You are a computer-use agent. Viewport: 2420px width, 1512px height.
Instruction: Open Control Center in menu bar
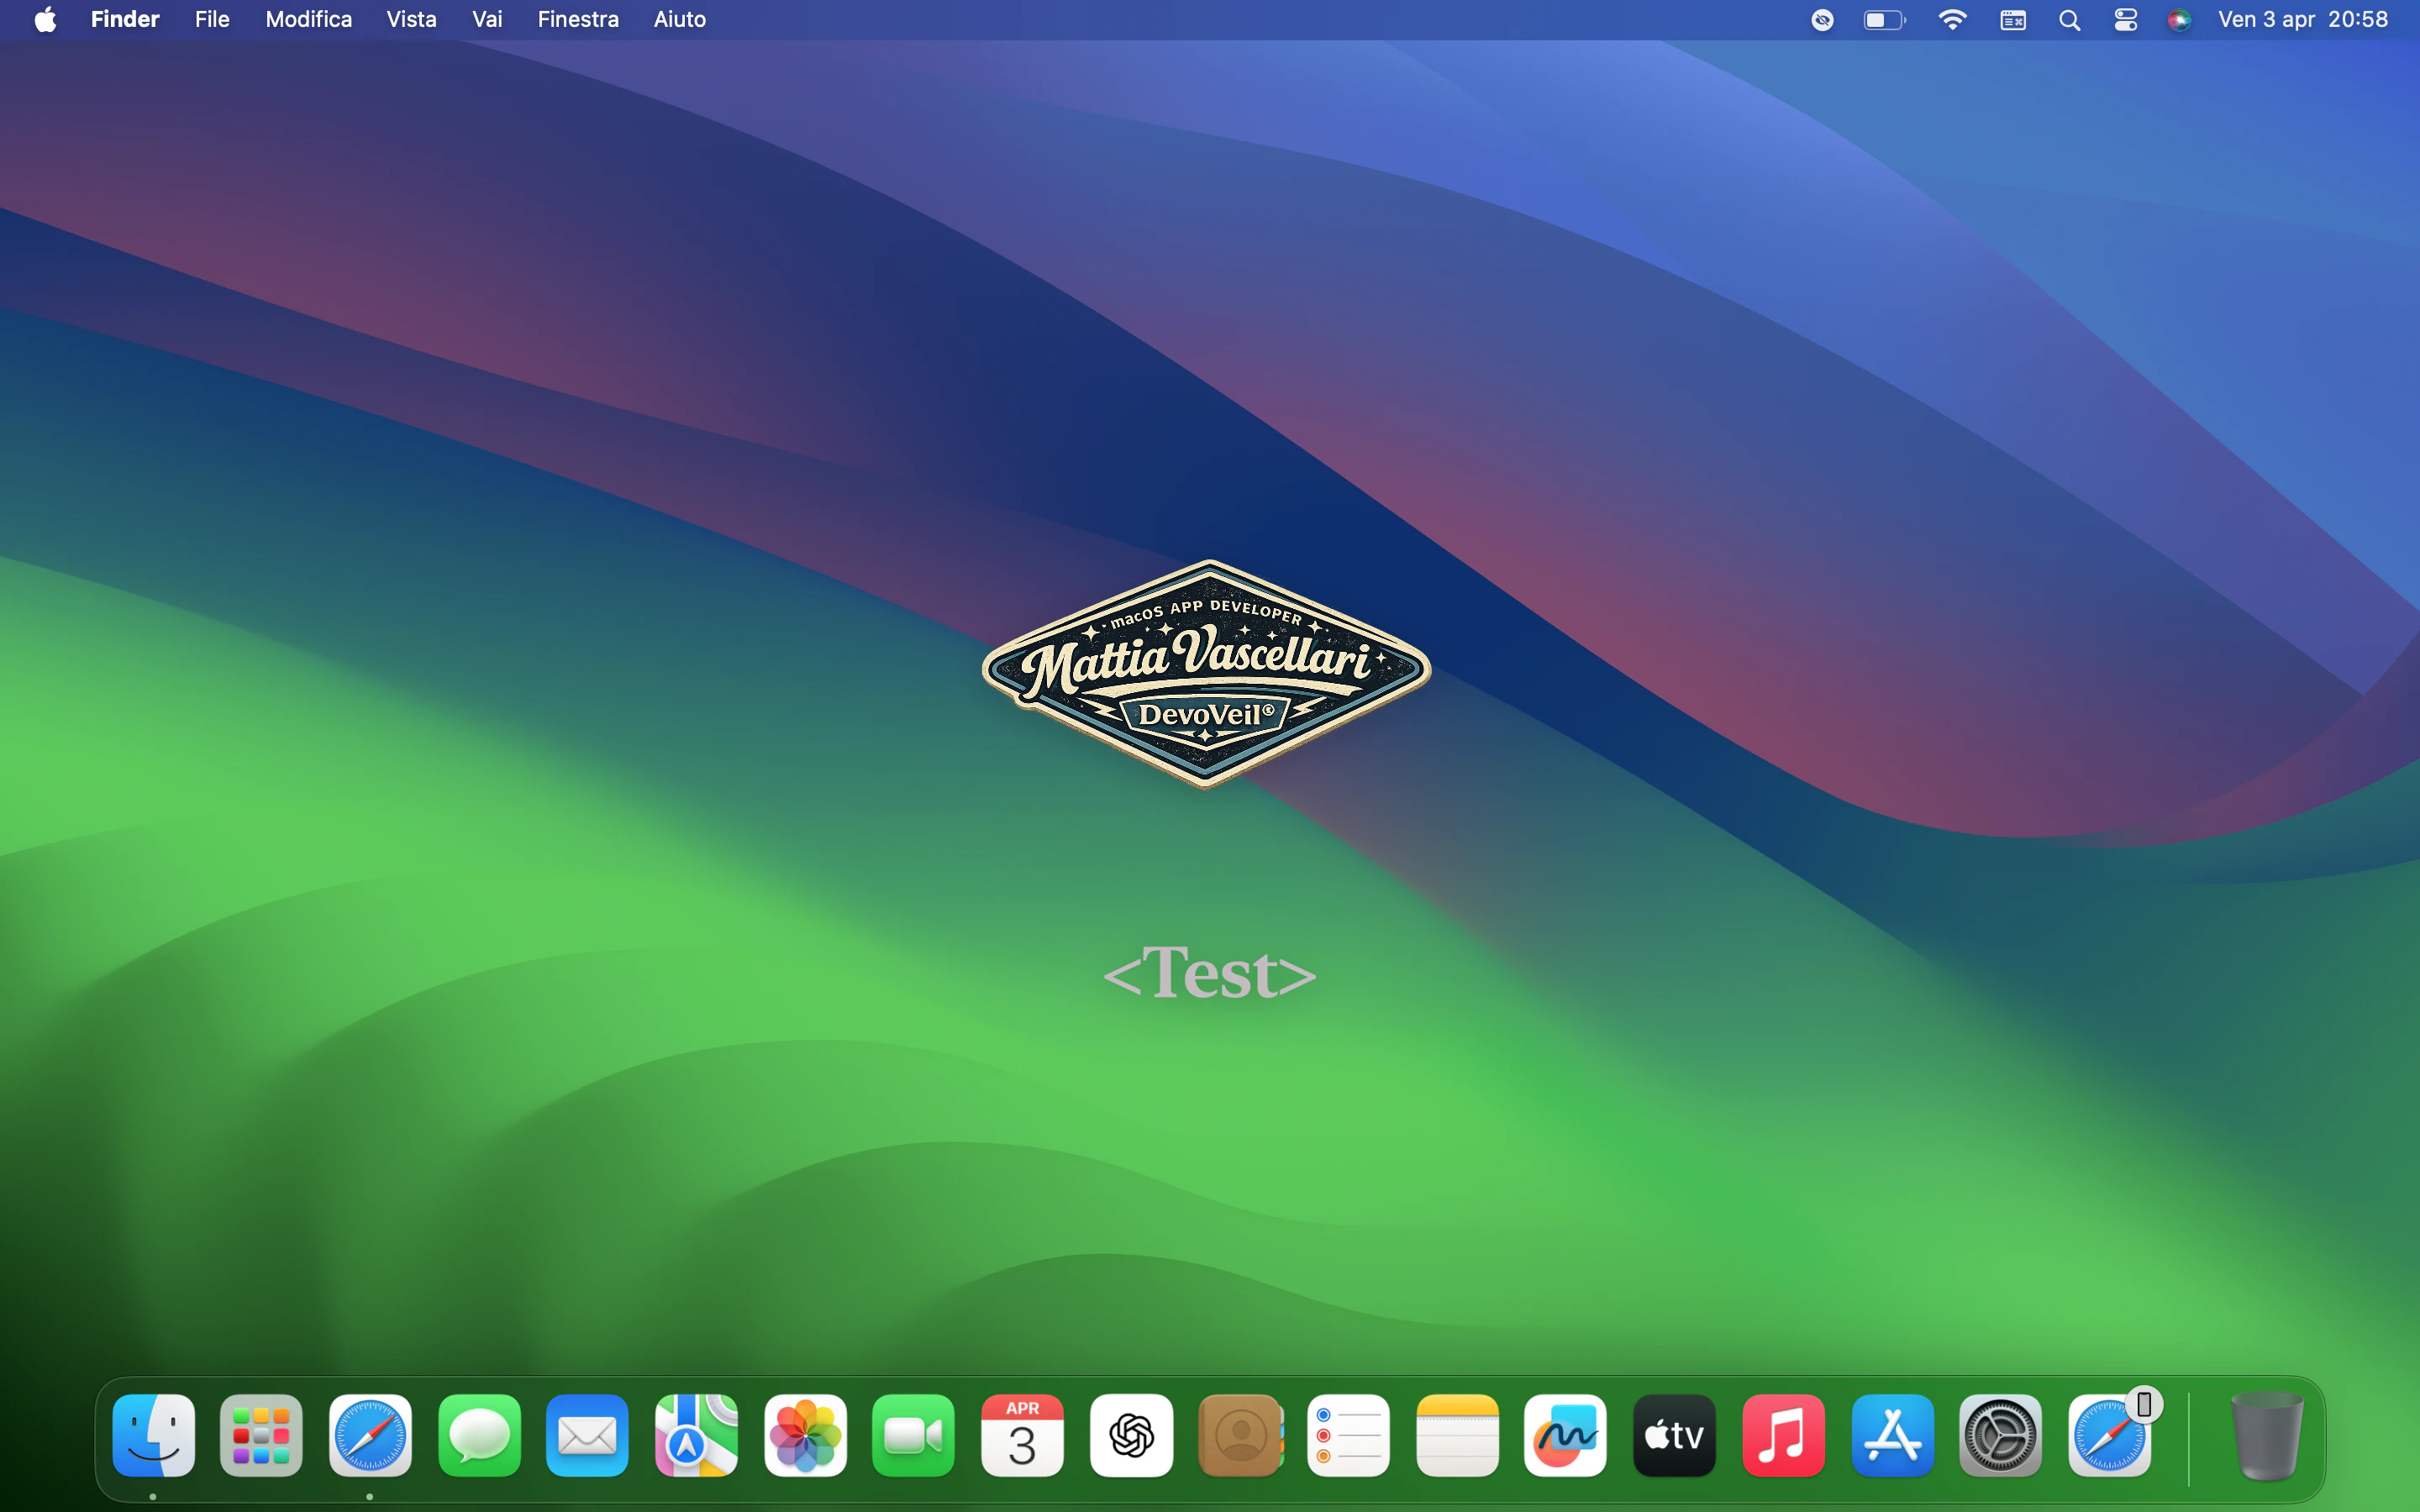pos(2125,20)
